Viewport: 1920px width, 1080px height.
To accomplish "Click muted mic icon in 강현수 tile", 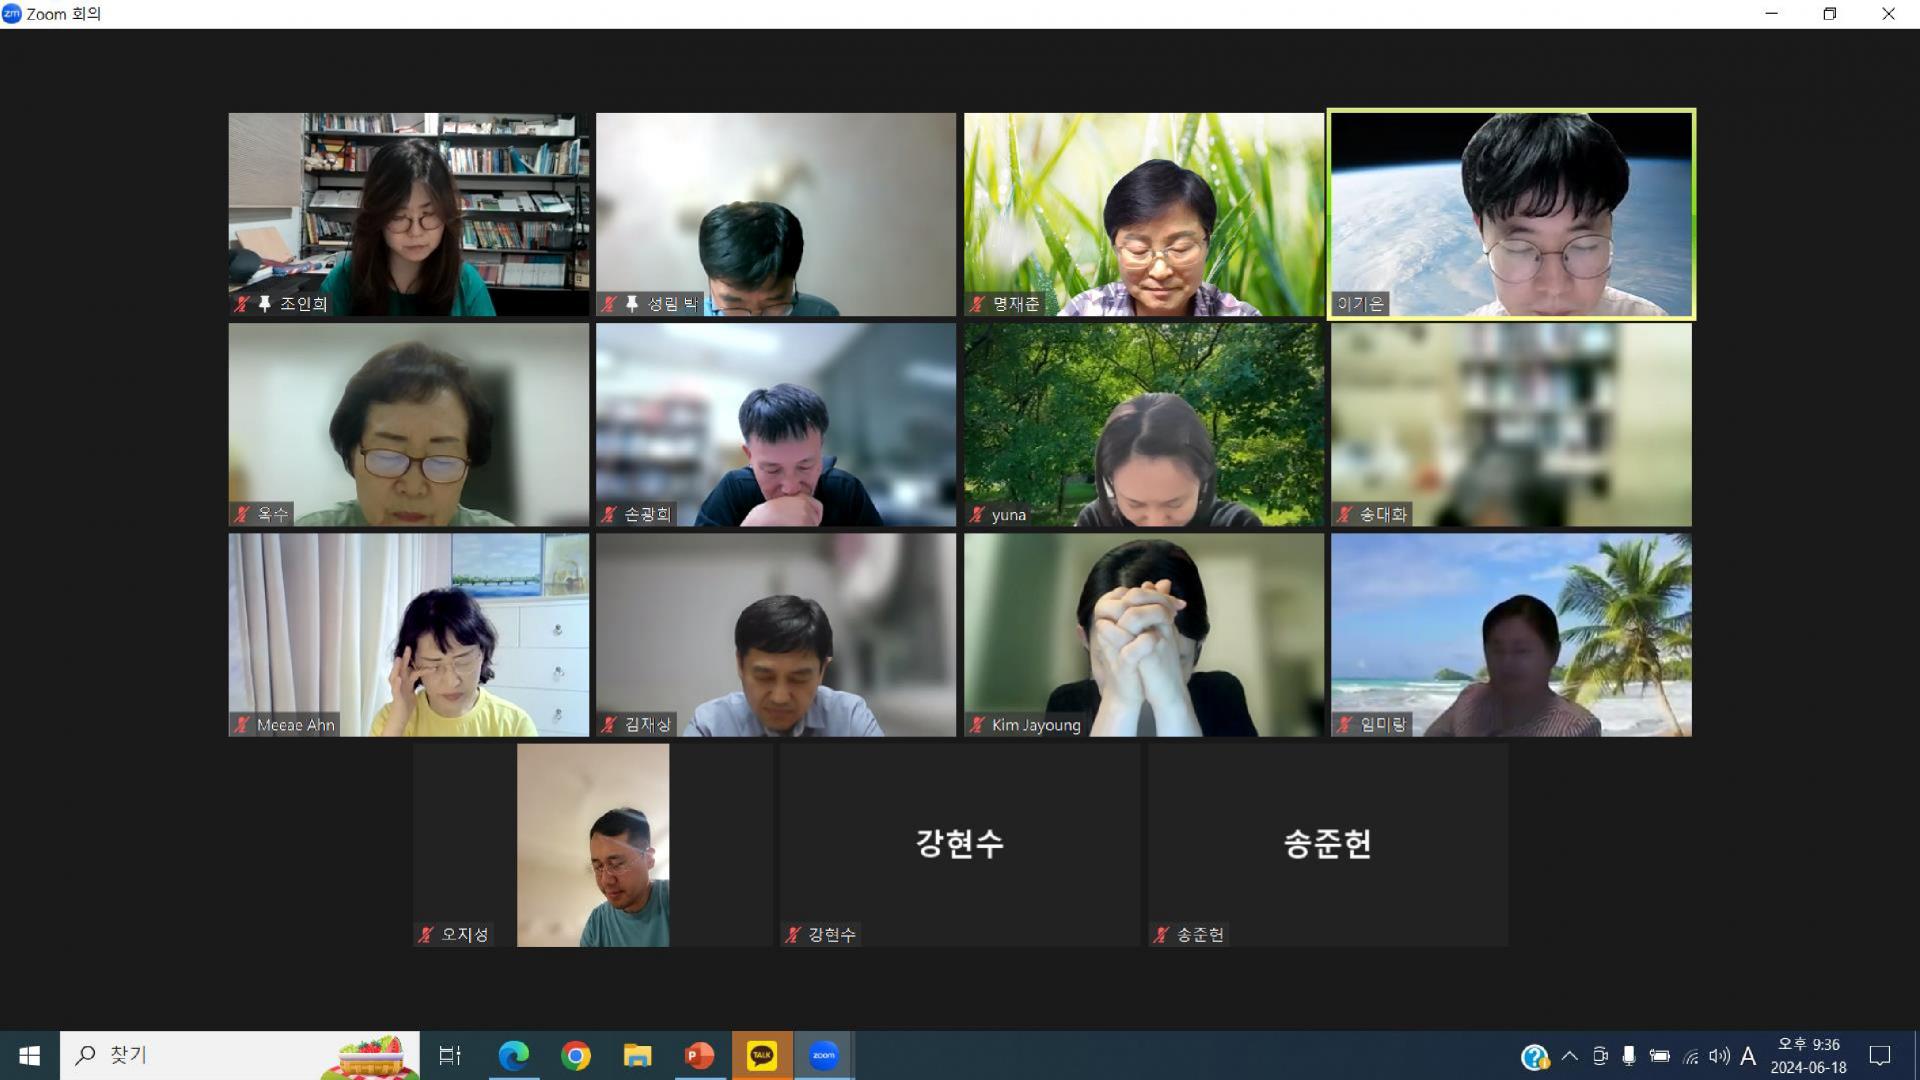I will [x=793, y=934].
